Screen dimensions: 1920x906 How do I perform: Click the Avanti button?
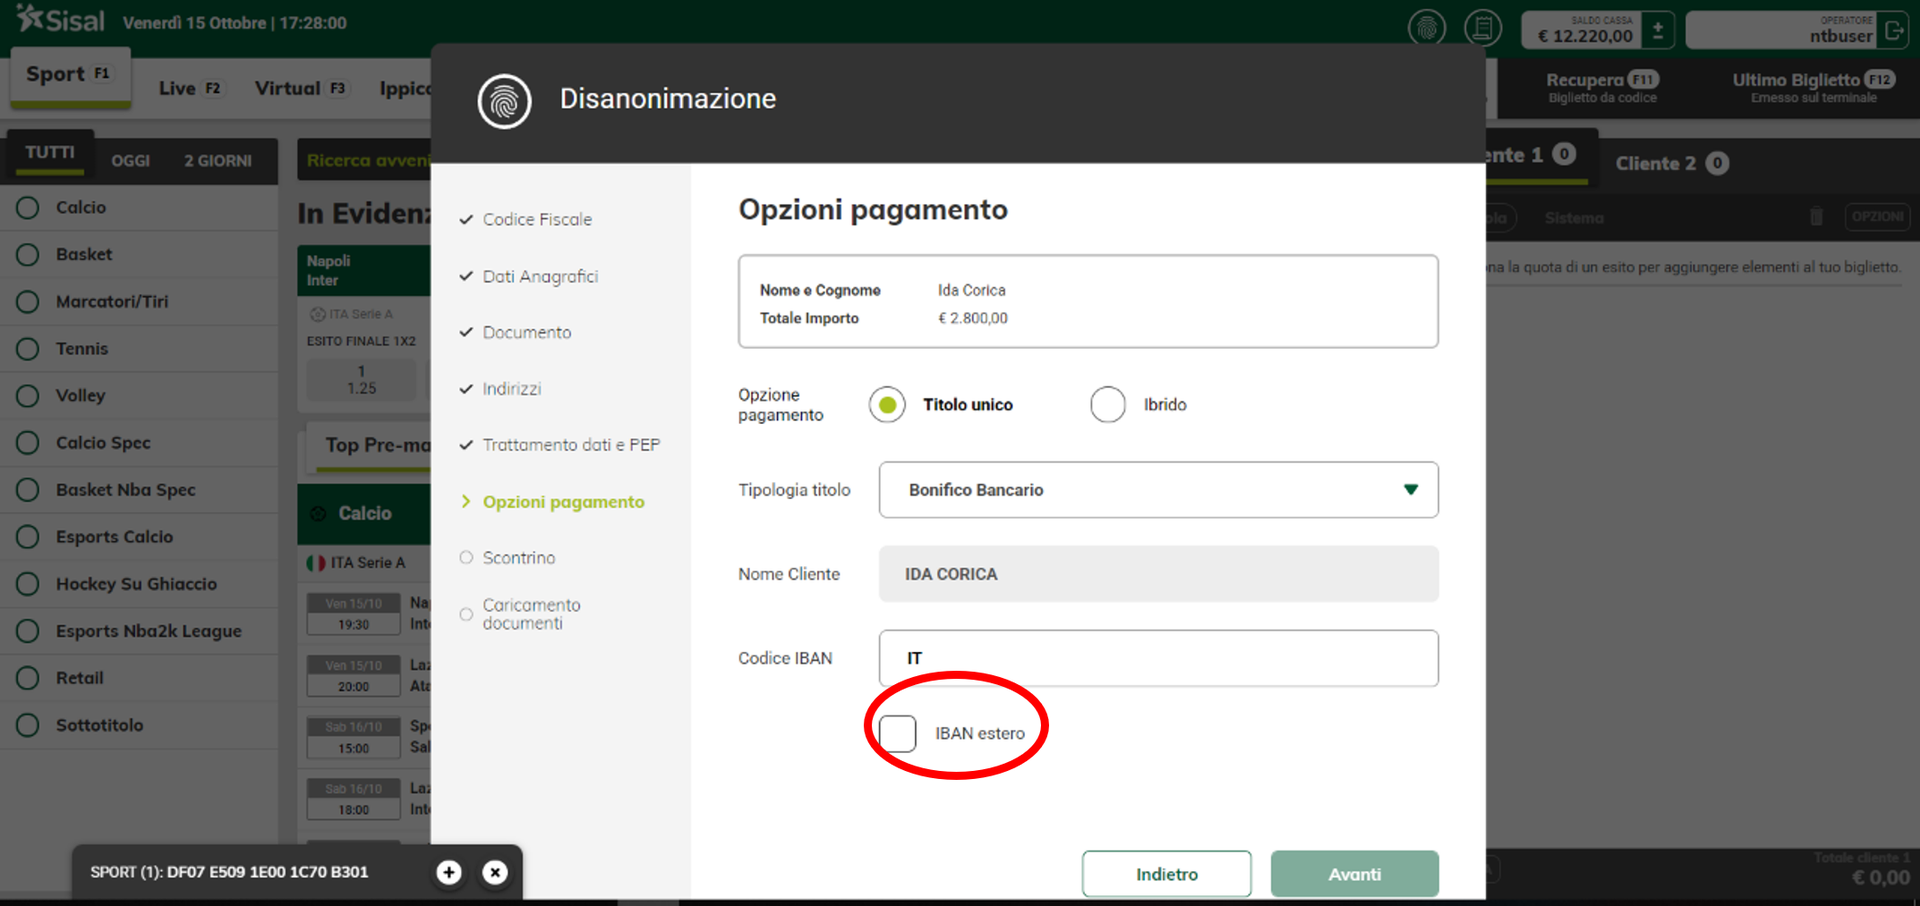click(x=1354, y=874)
